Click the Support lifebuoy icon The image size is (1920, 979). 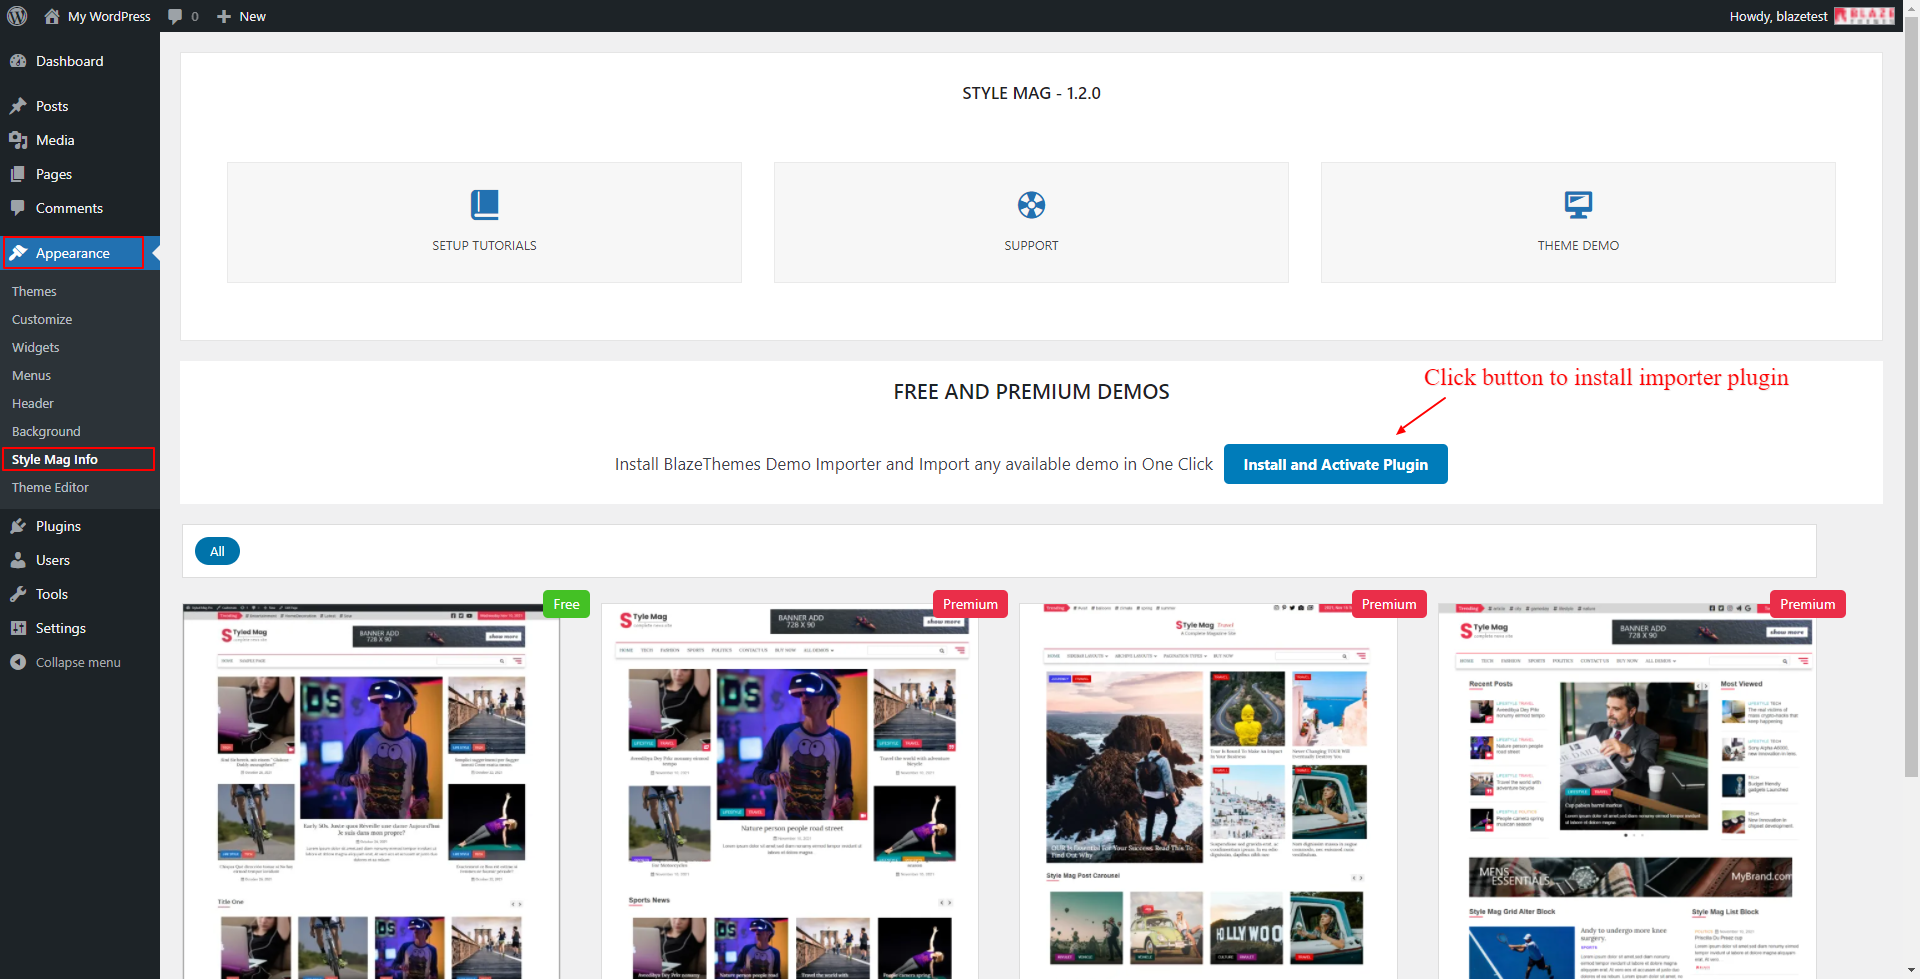coord(1031,205)
